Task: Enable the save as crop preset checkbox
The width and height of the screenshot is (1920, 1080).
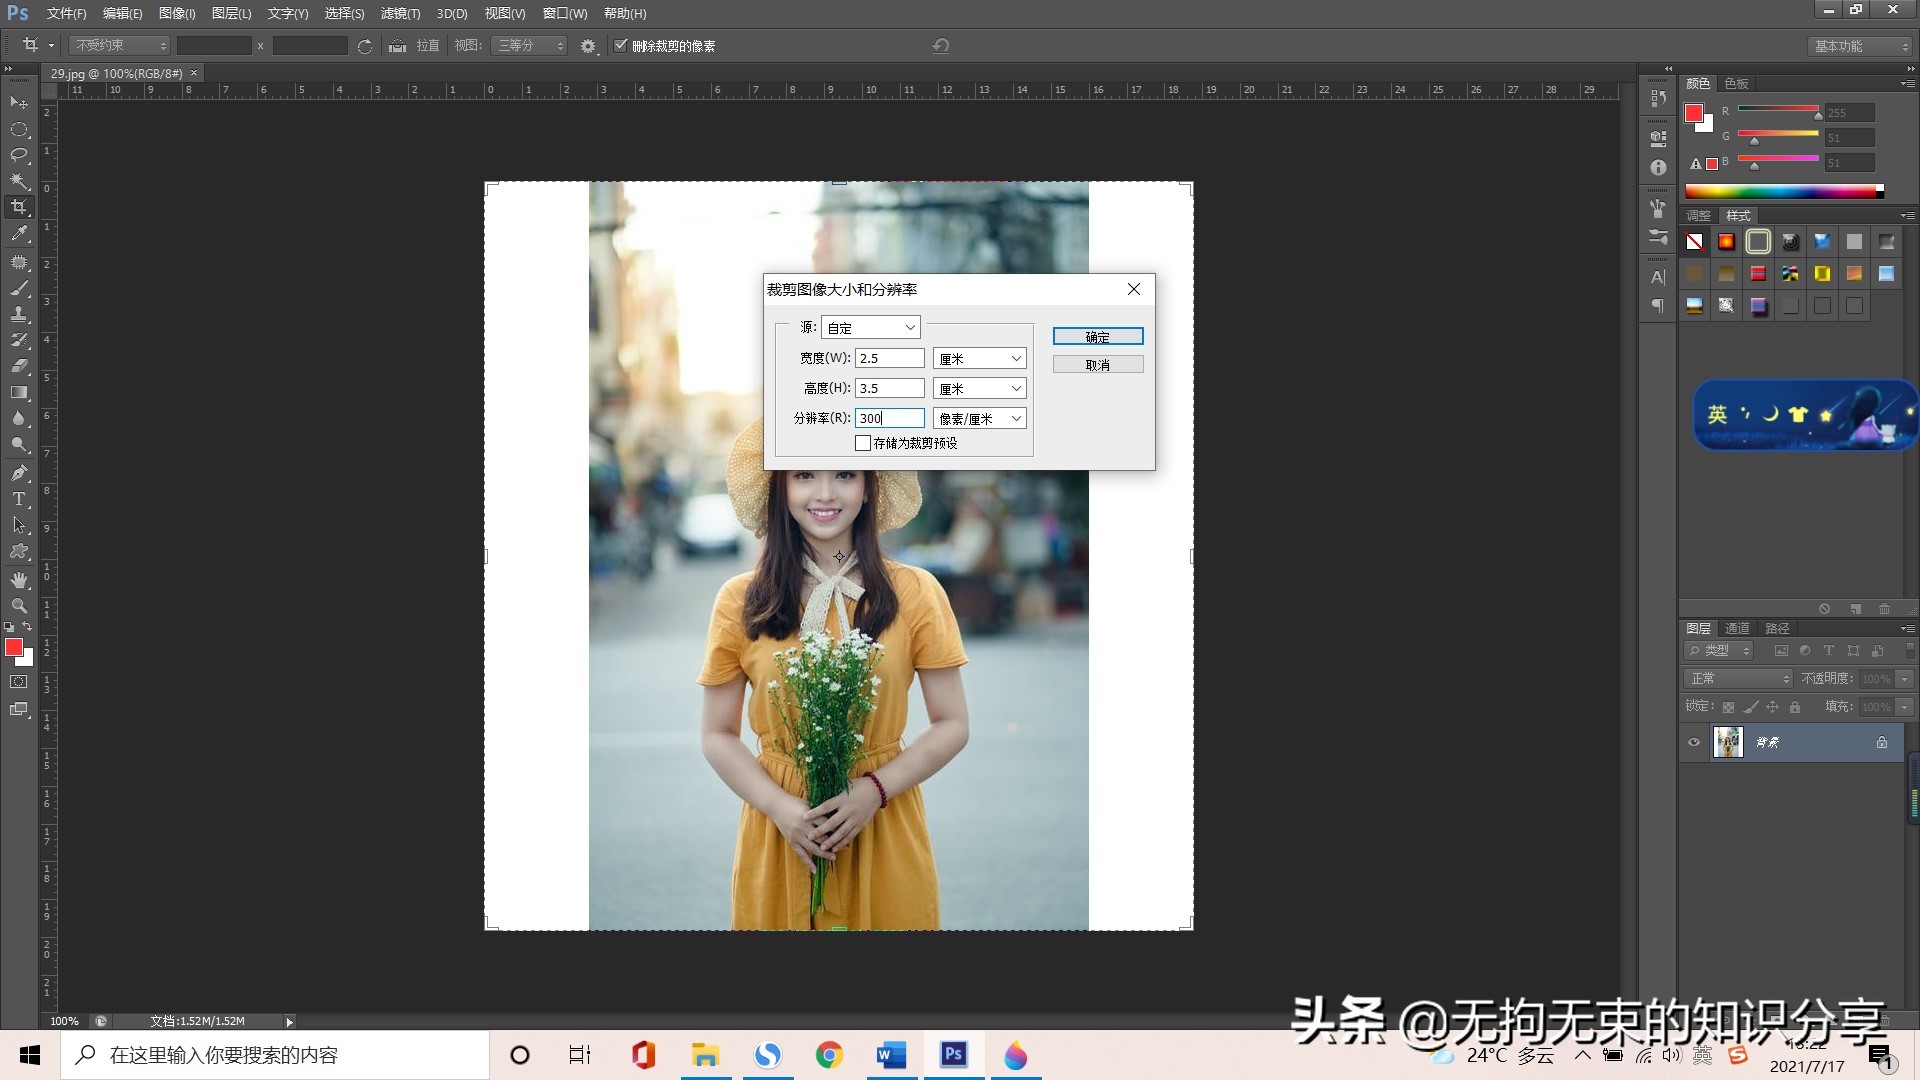Action: (x=863, y=443)
